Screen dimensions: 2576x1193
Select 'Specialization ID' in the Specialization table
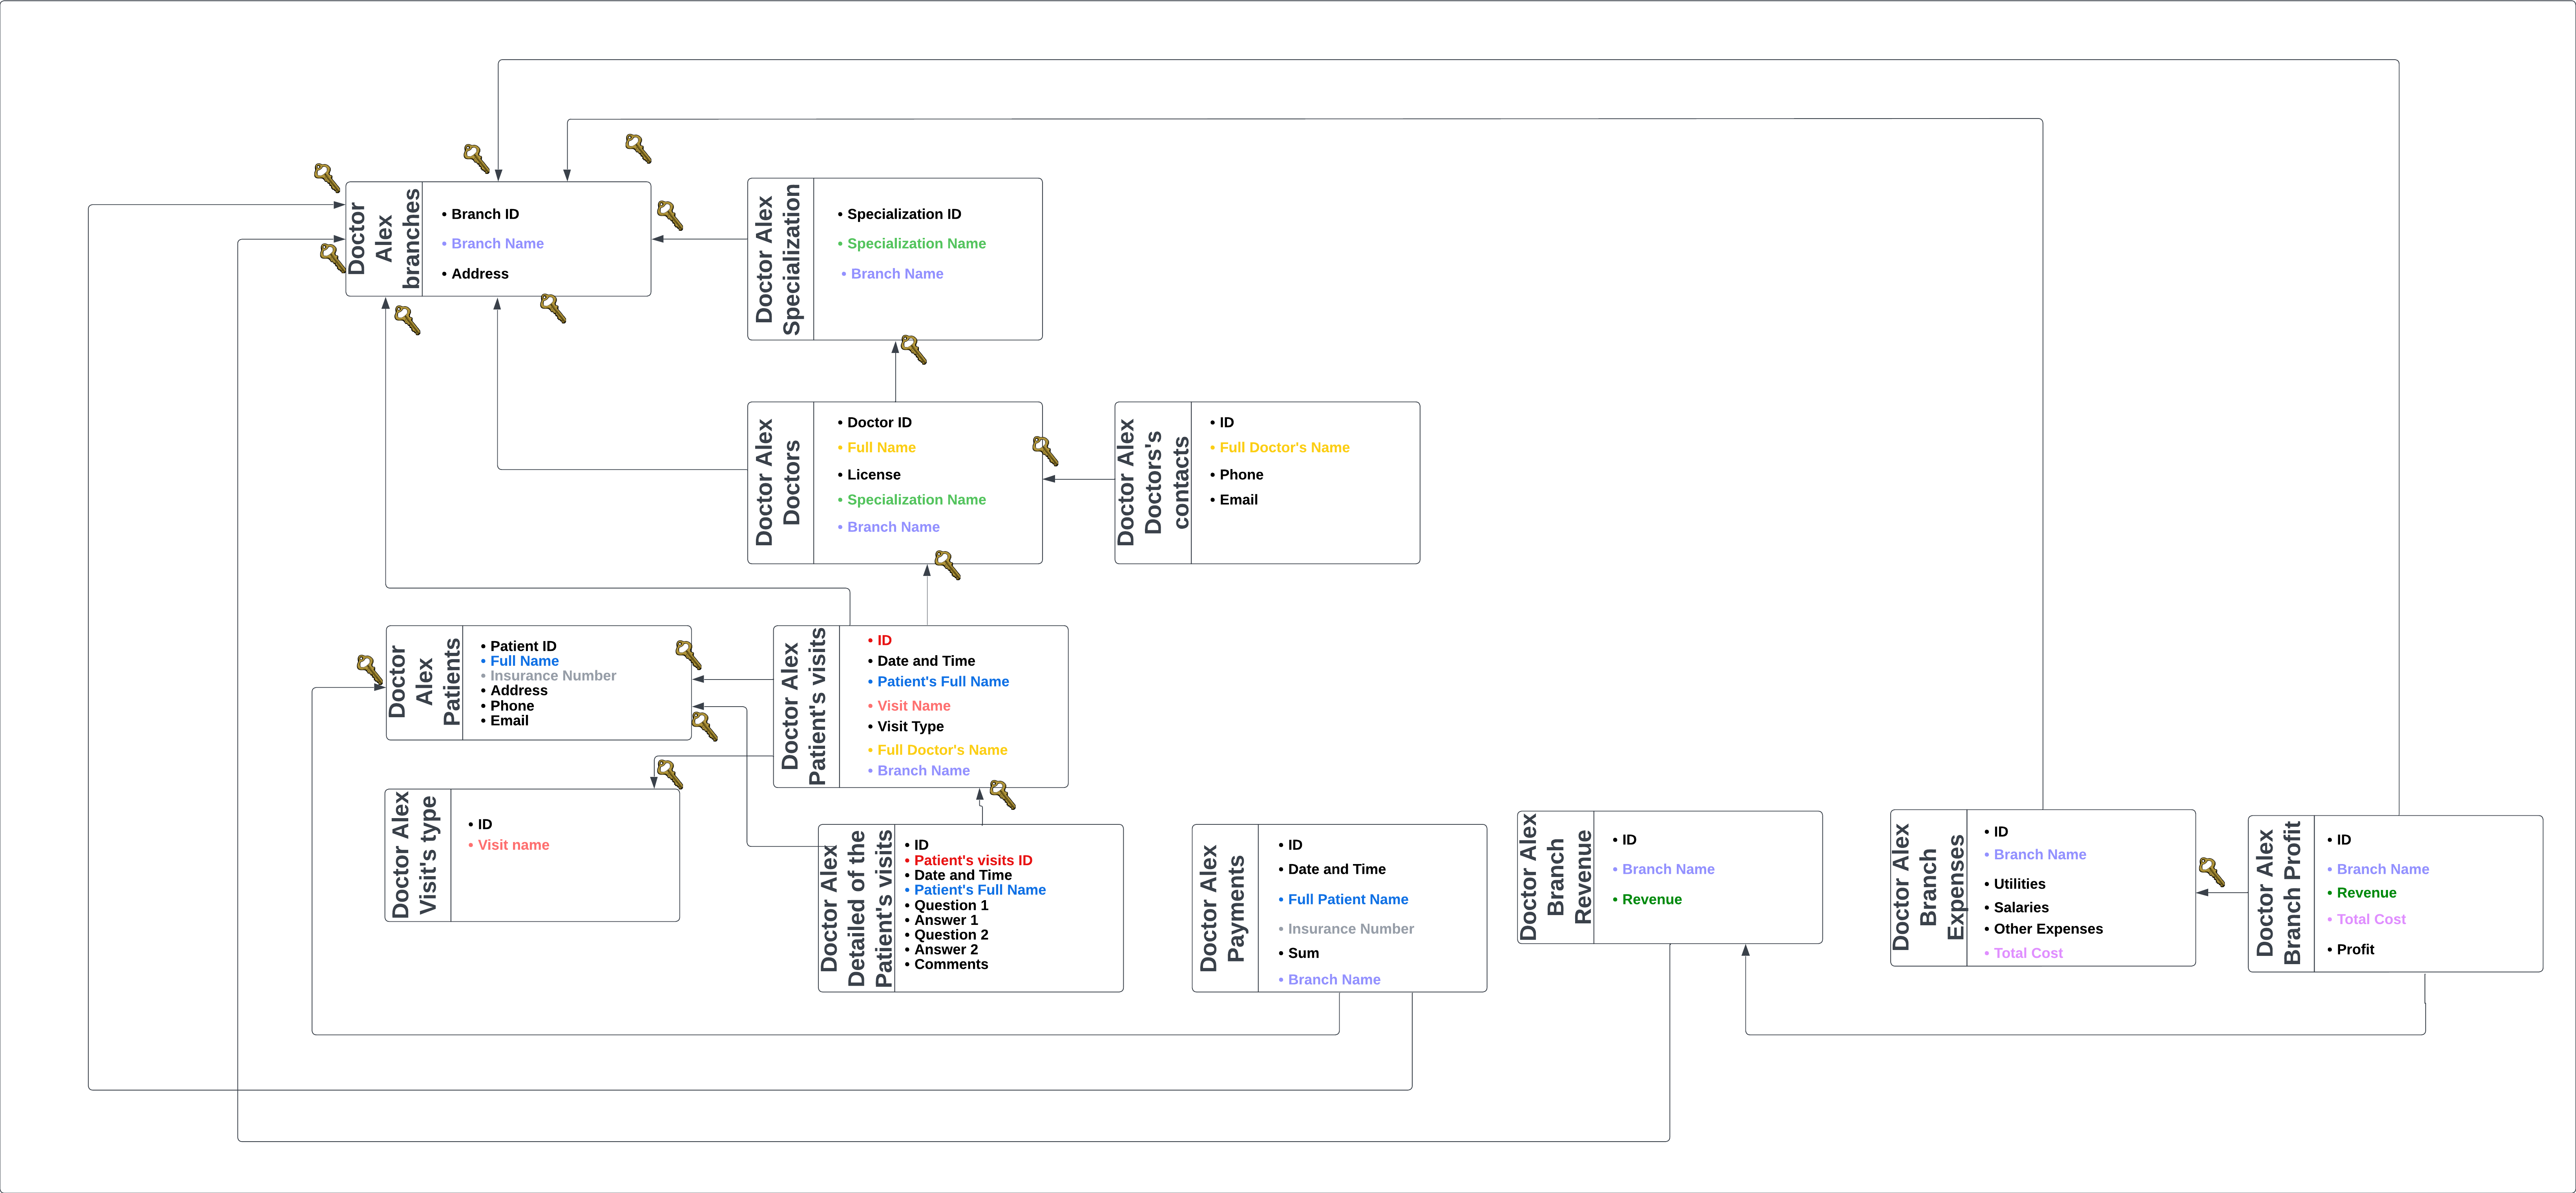click(904, 214)
